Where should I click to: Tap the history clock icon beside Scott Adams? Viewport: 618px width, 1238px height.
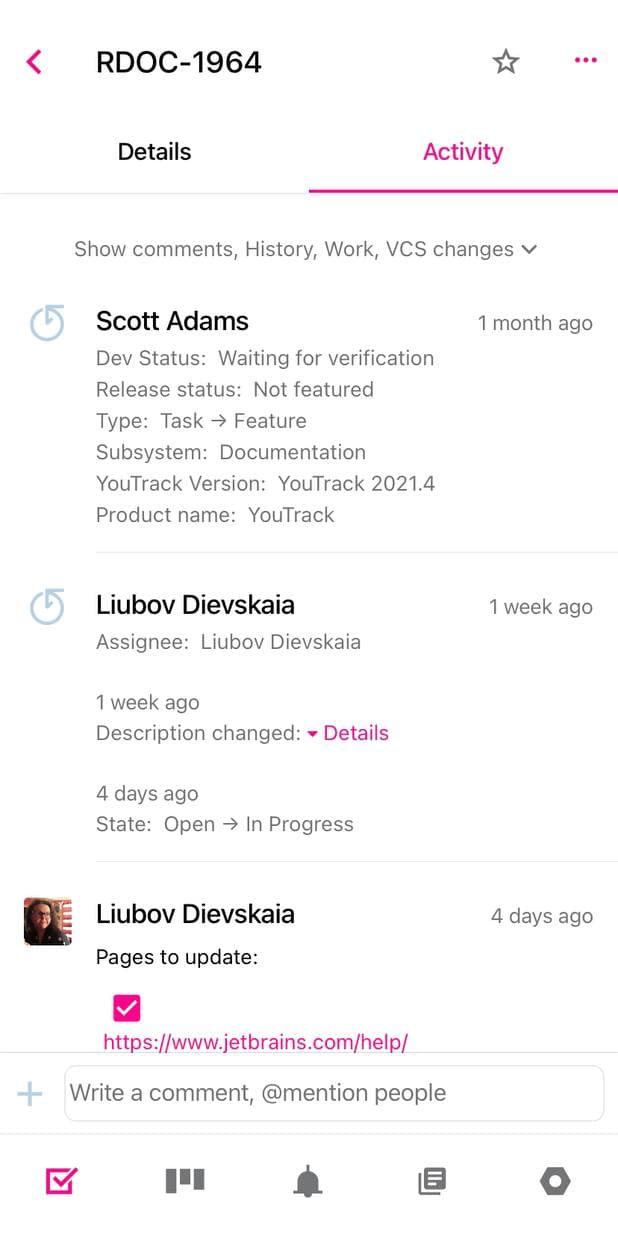pyautogui.click(x=46, y=323)
